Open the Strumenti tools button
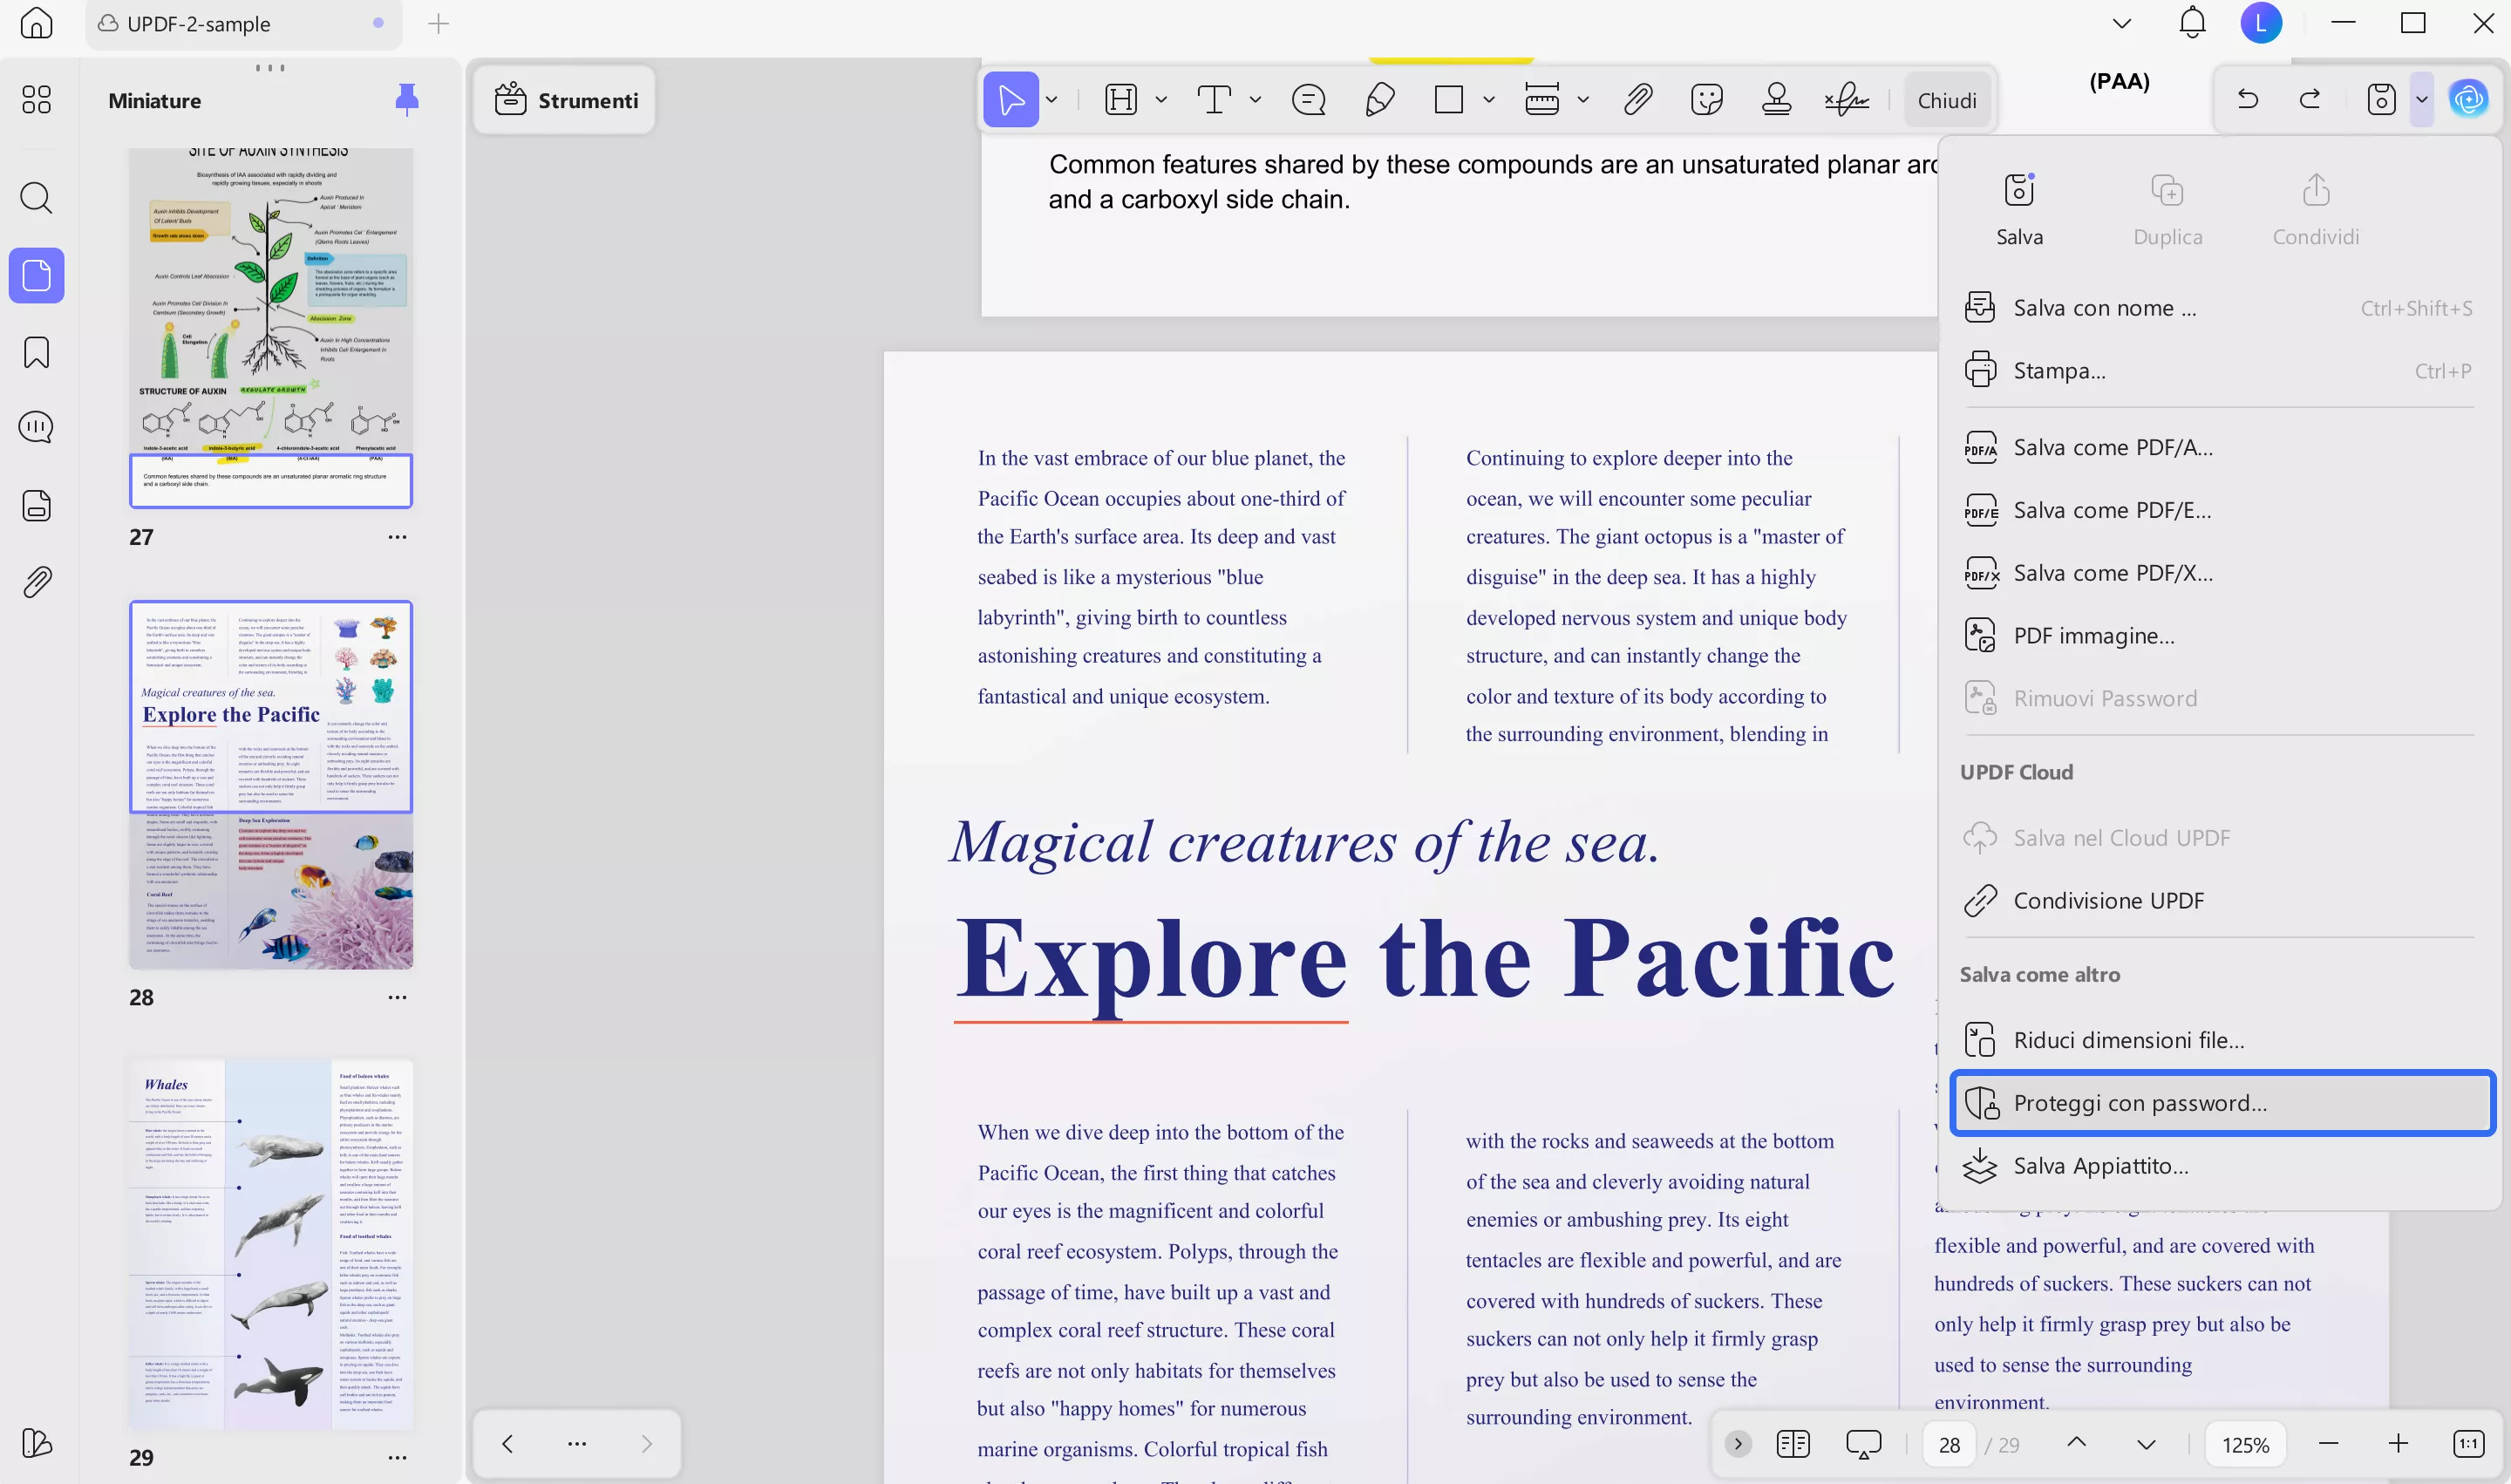 tap(566, 100)
